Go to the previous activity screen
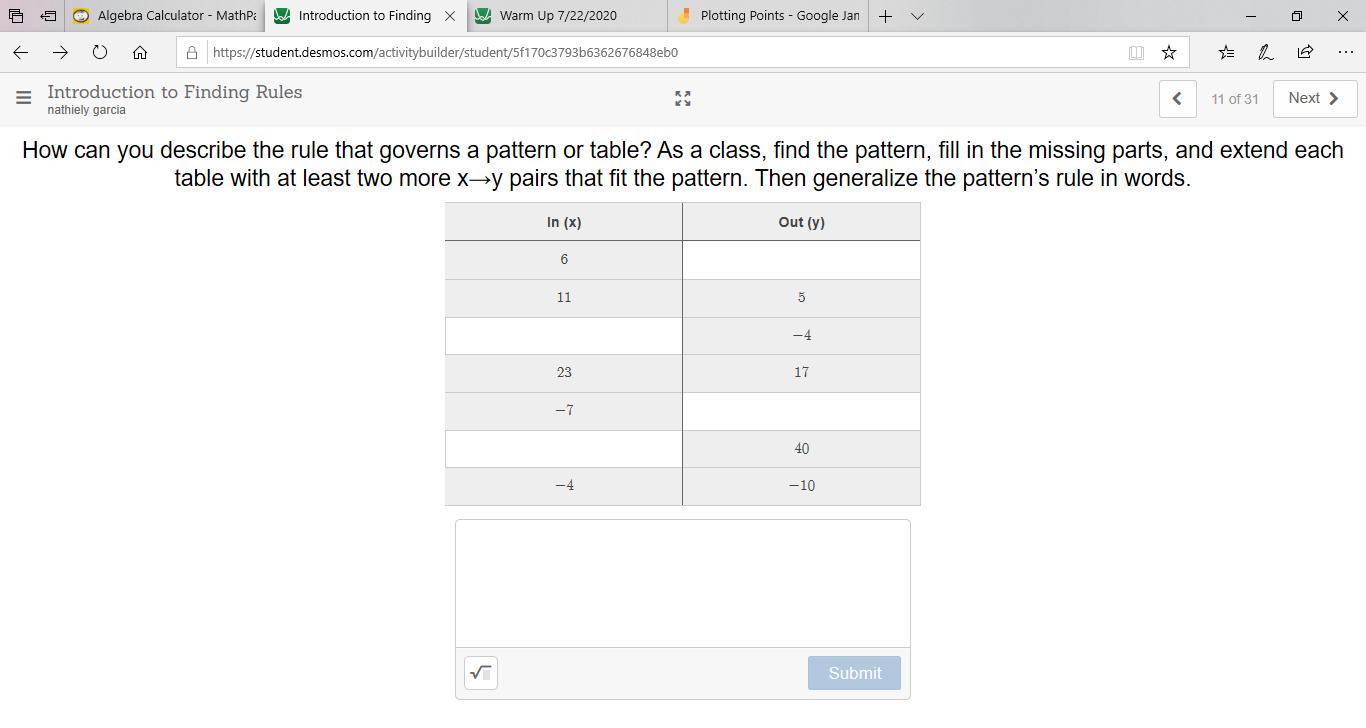 1177,98
